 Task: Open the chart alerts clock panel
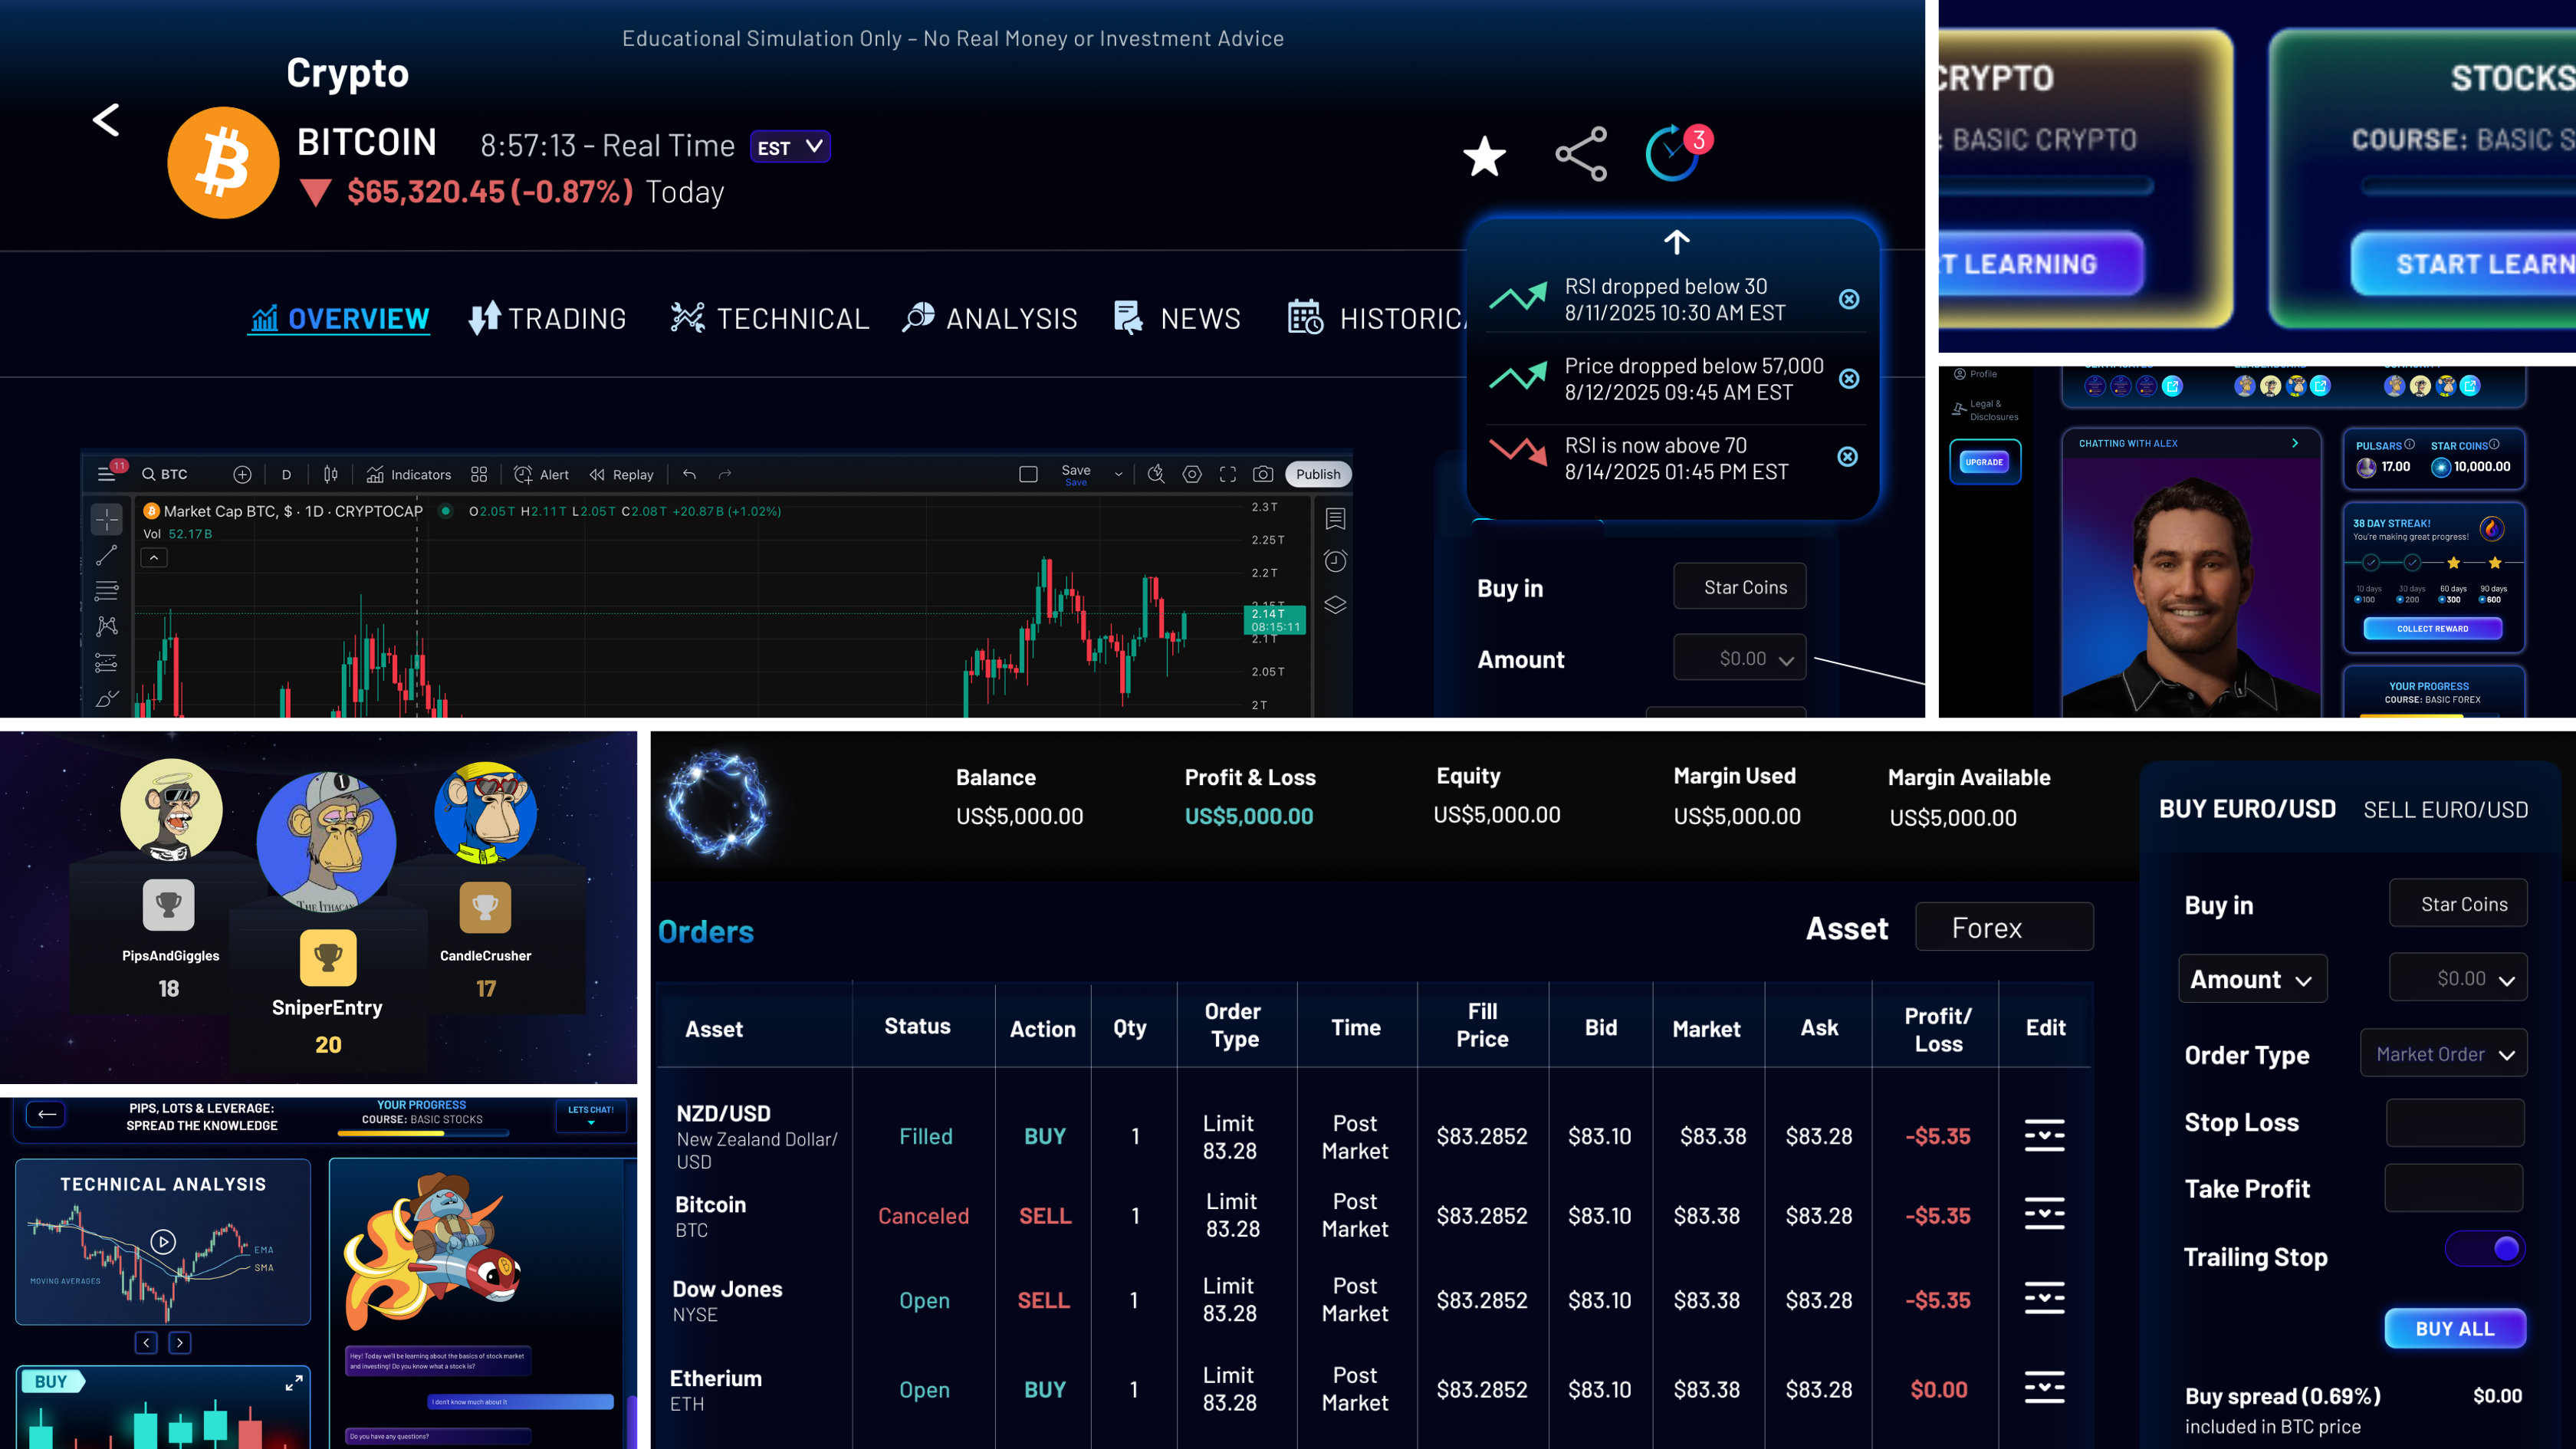1335,561
